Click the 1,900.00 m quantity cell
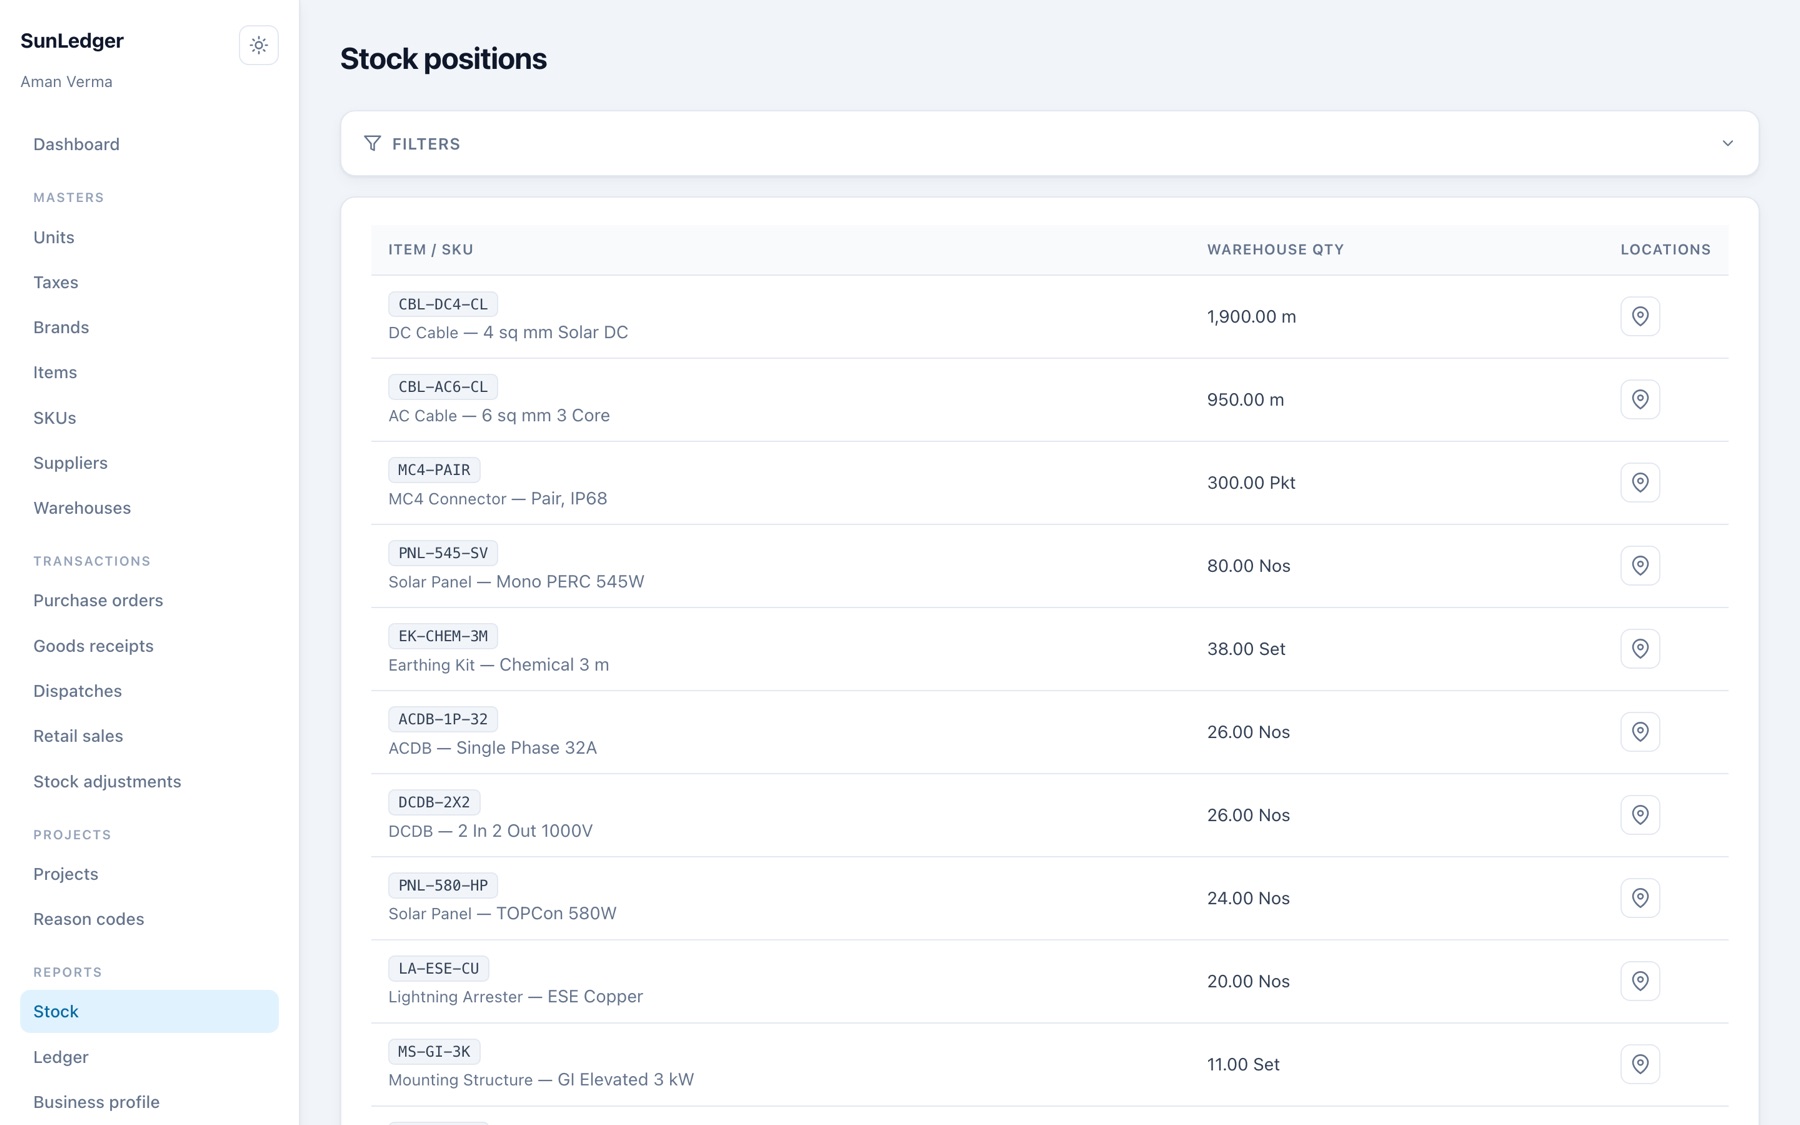The image size is (1800, 1125). tap(1251, 316)
